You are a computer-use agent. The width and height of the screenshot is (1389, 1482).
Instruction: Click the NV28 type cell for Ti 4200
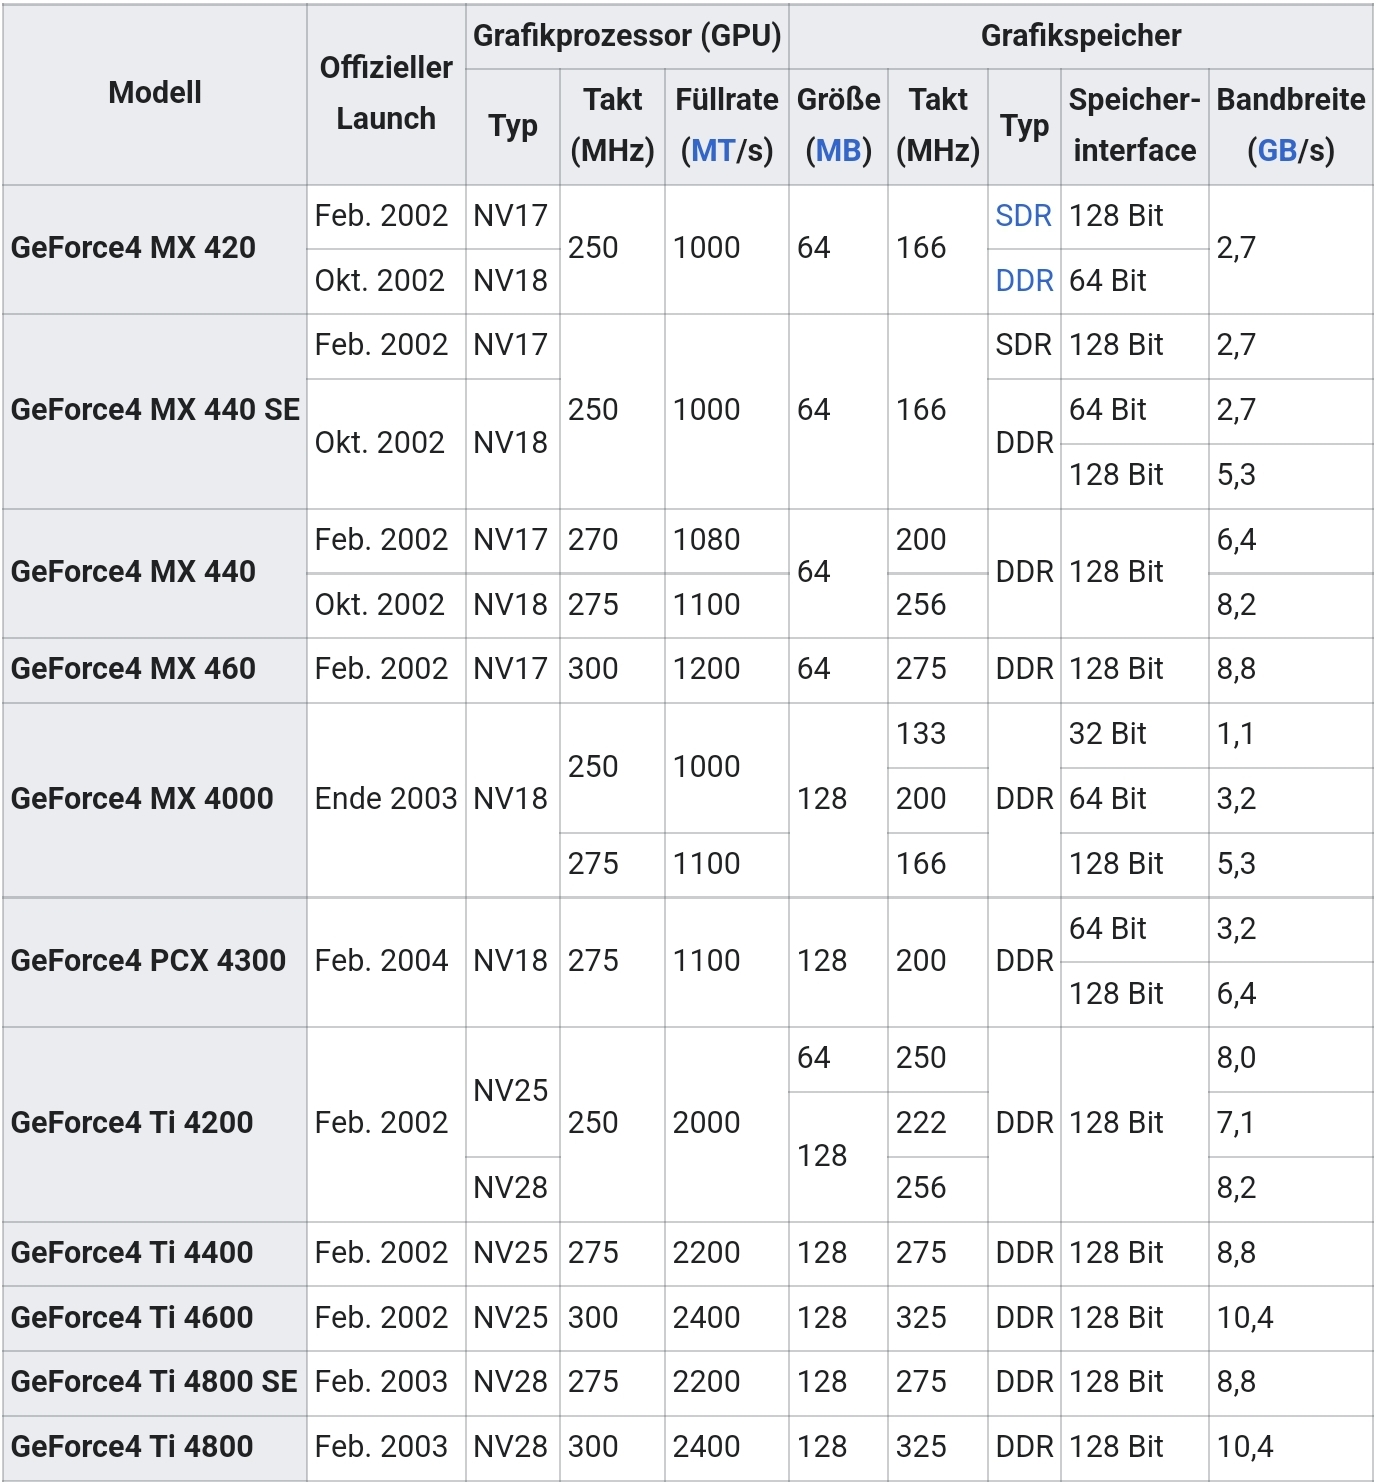click(512, 1189)
